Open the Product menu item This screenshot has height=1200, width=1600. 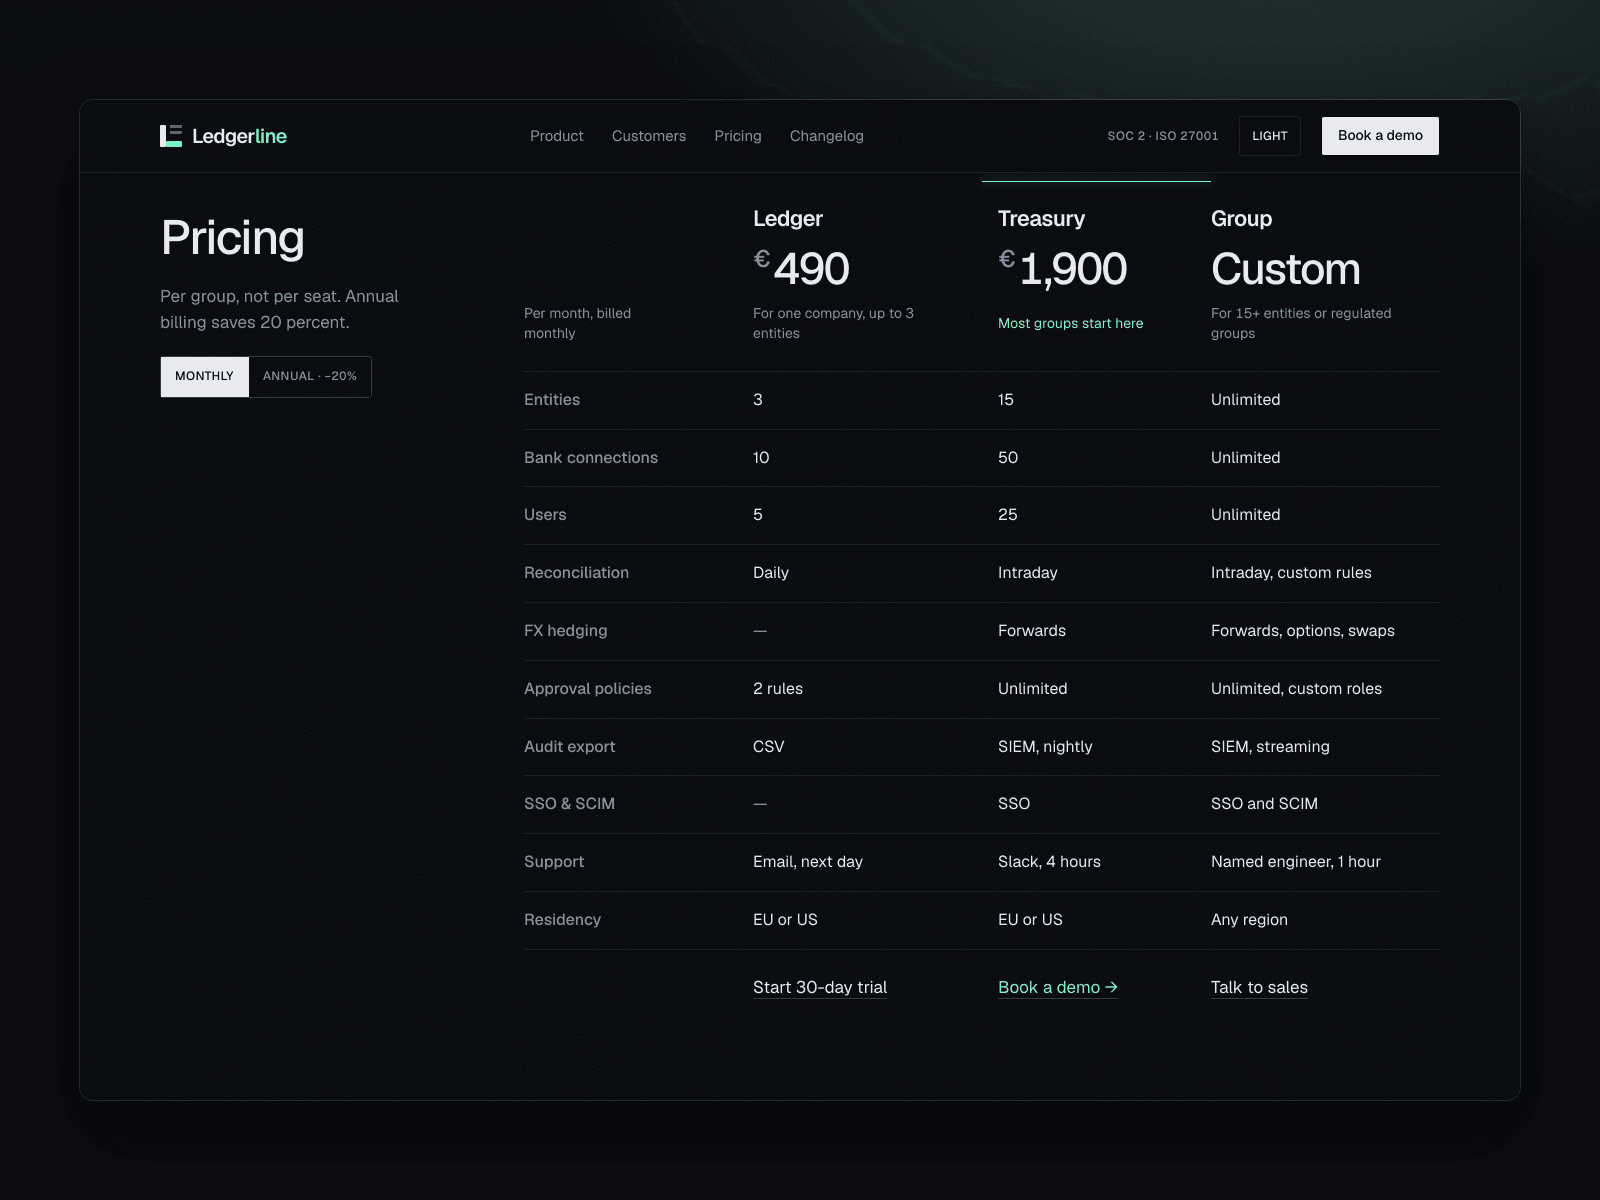(557, 136)
